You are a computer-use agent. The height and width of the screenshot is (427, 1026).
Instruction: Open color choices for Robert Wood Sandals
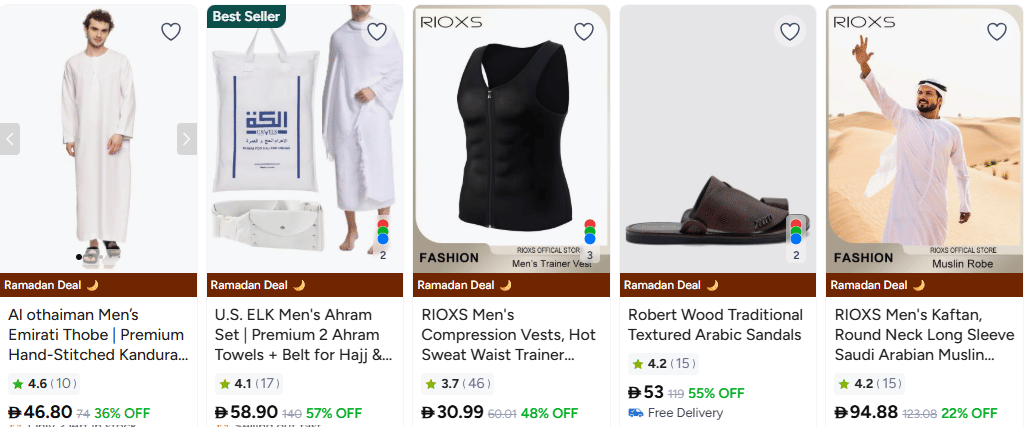pos(796,238)
